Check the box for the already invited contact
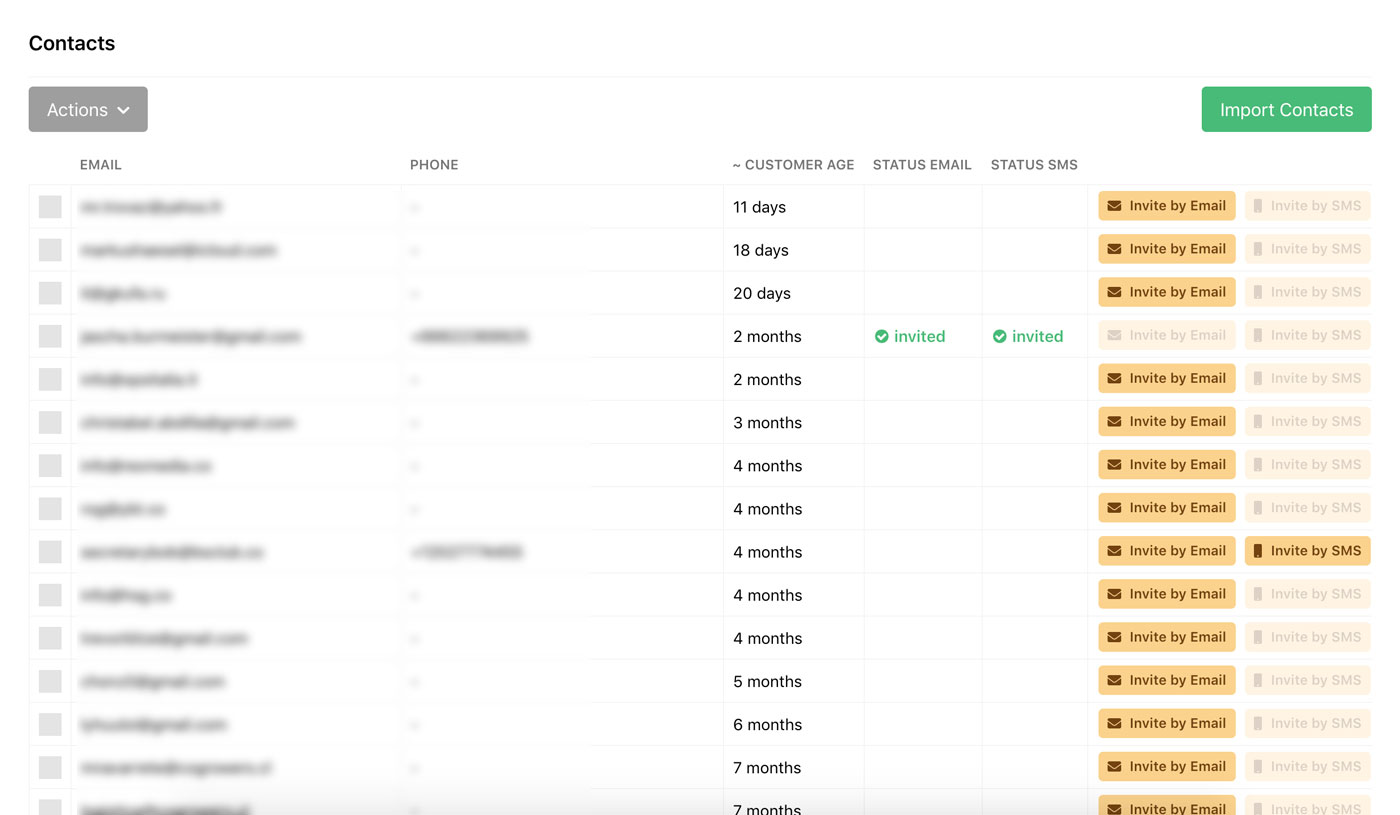 [50, 336]
